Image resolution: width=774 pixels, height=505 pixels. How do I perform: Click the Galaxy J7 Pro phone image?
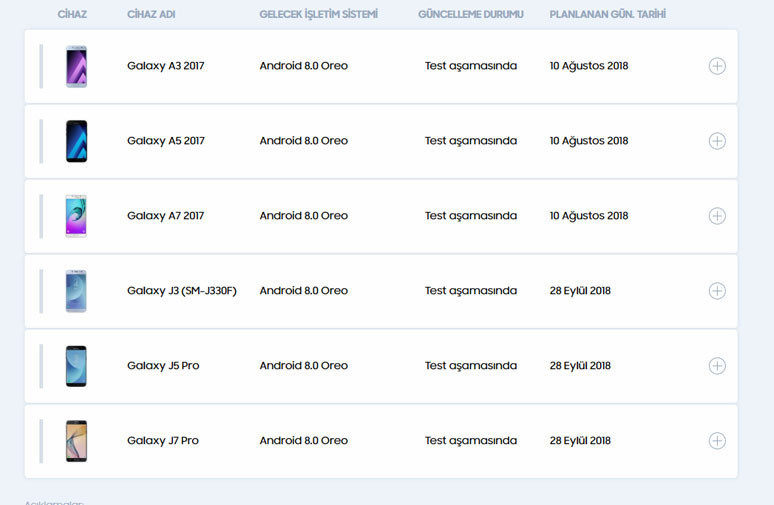tap(76, 441)
